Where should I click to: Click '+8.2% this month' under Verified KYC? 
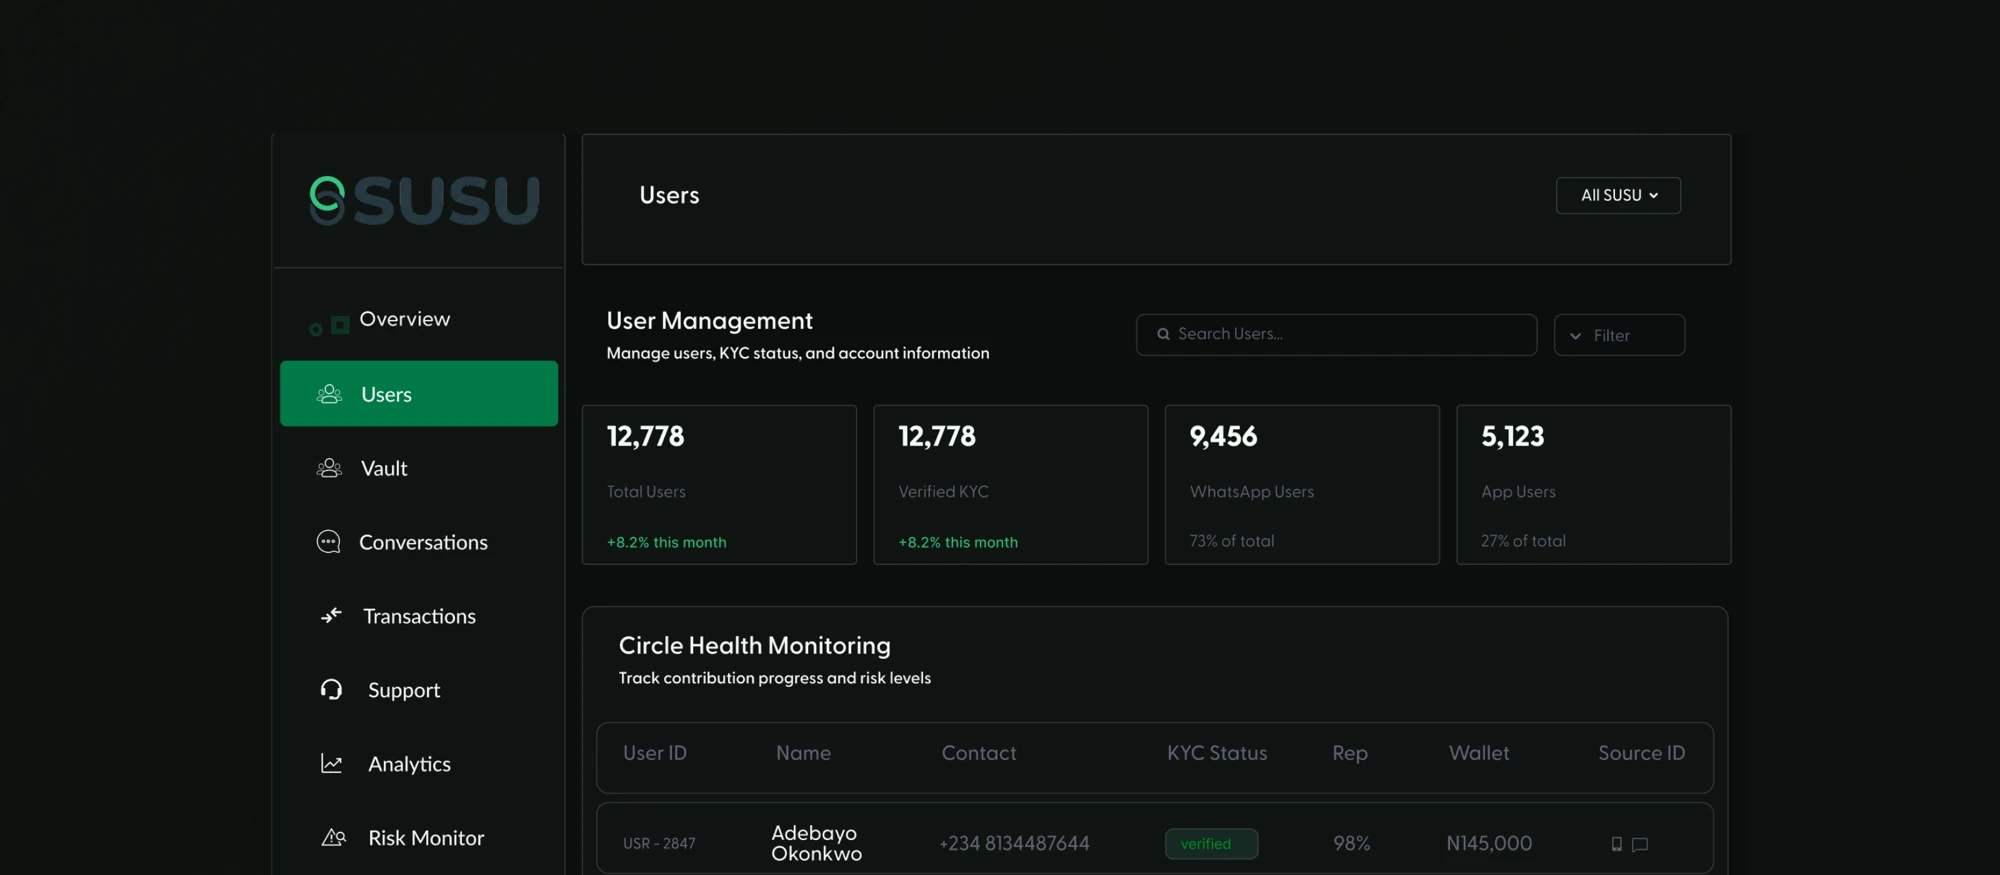pyautogui.click(x=958, y=542)
